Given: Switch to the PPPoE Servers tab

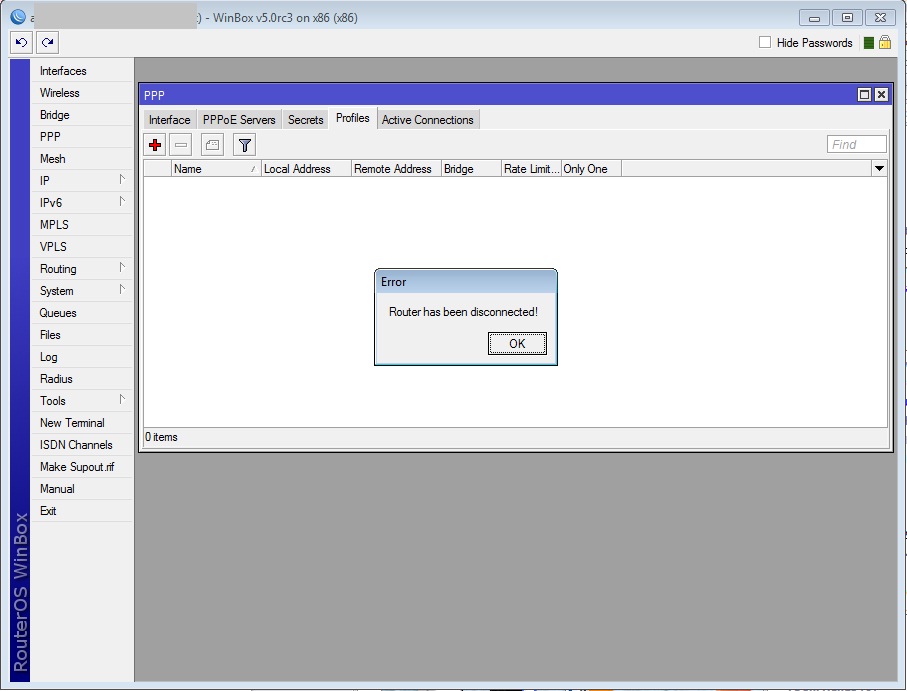Looking at the screenshot, I should click(239, 120).
